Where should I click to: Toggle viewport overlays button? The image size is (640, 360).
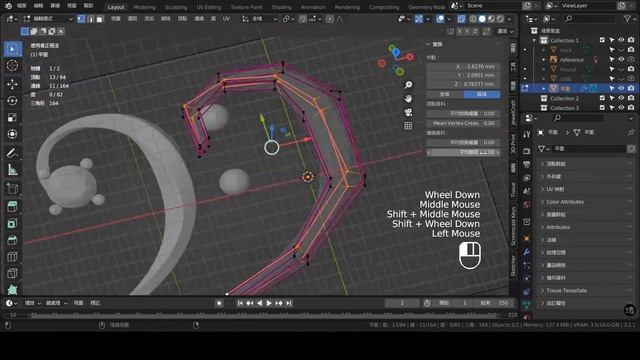pyautogui.click(x=440, y=19)
